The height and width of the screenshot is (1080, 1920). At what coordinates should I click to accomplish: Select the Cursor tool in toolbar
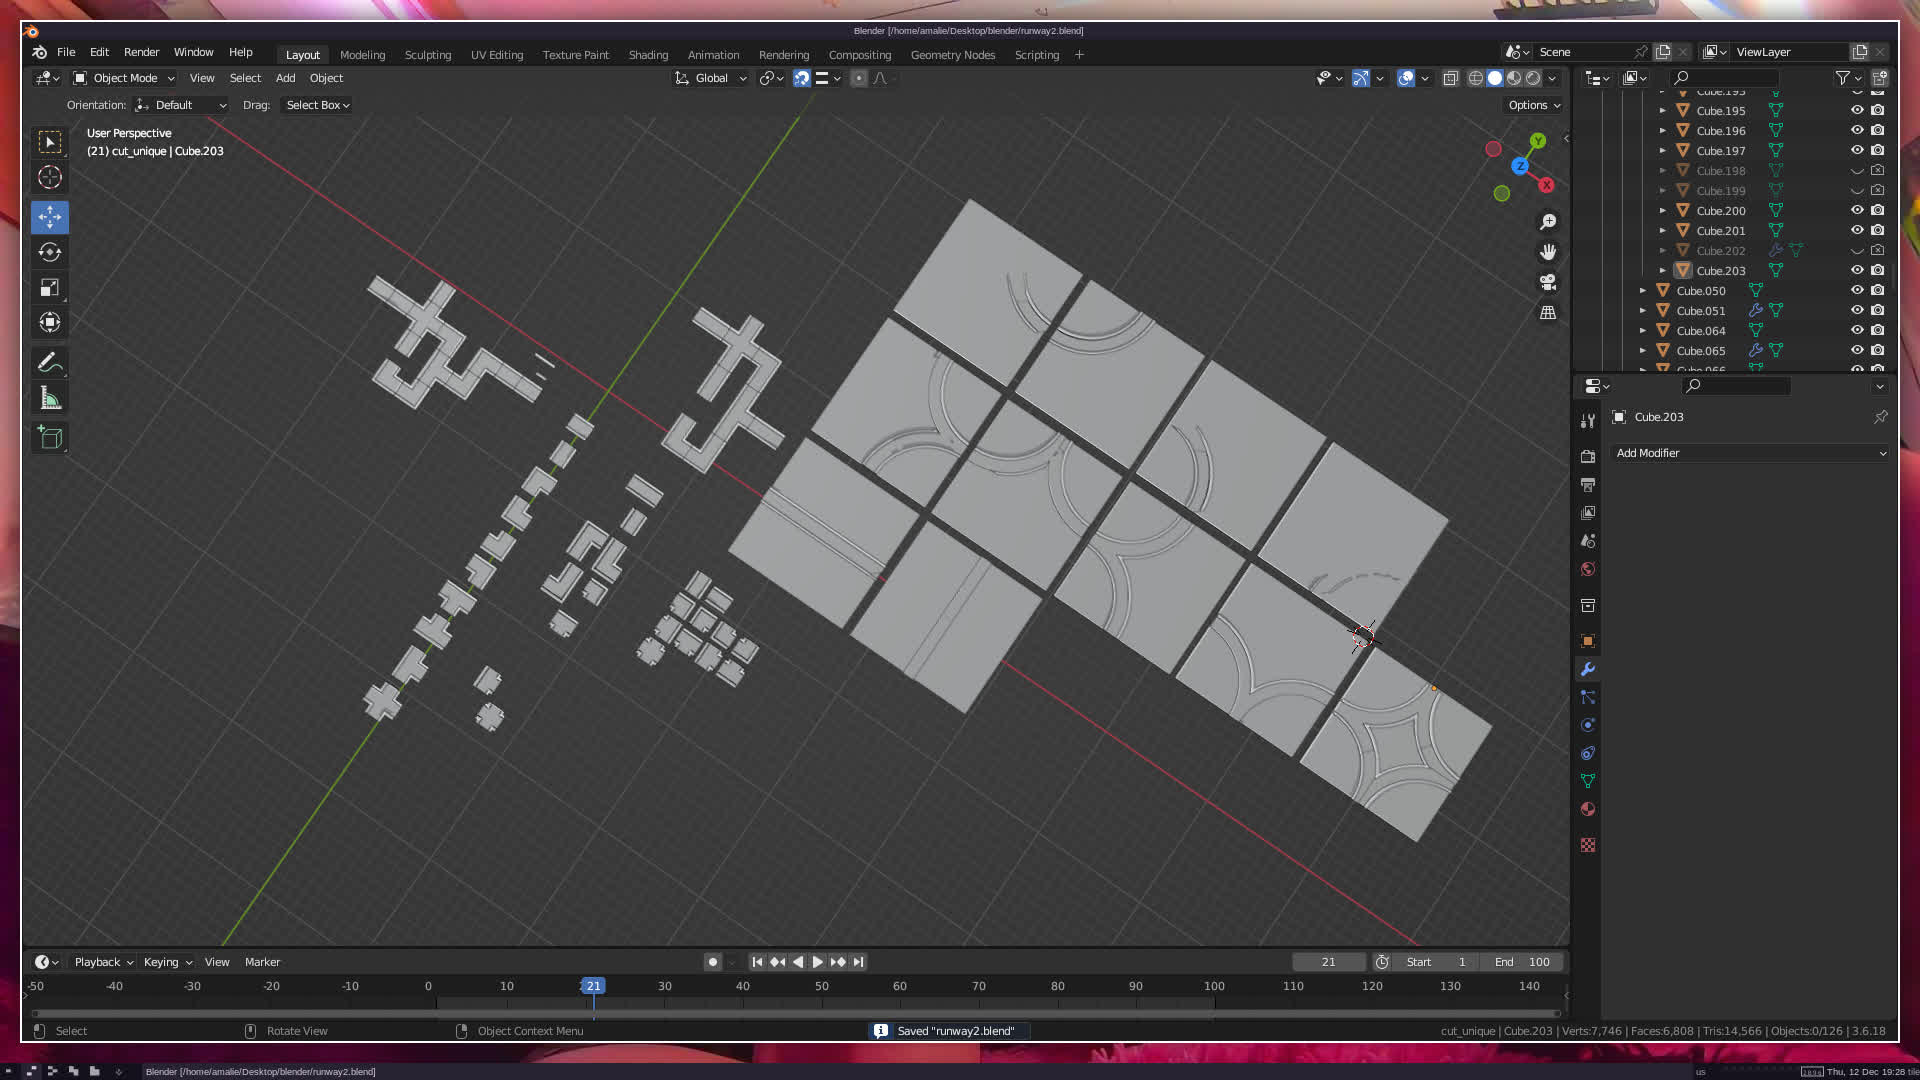[x=50, y=178]
